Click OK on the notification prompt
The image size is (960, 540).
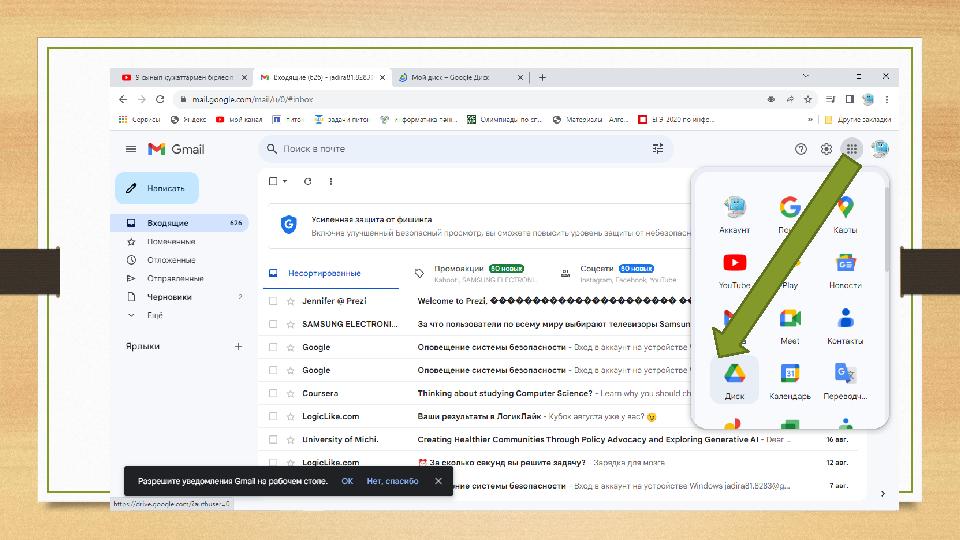[x=347, y=481]
